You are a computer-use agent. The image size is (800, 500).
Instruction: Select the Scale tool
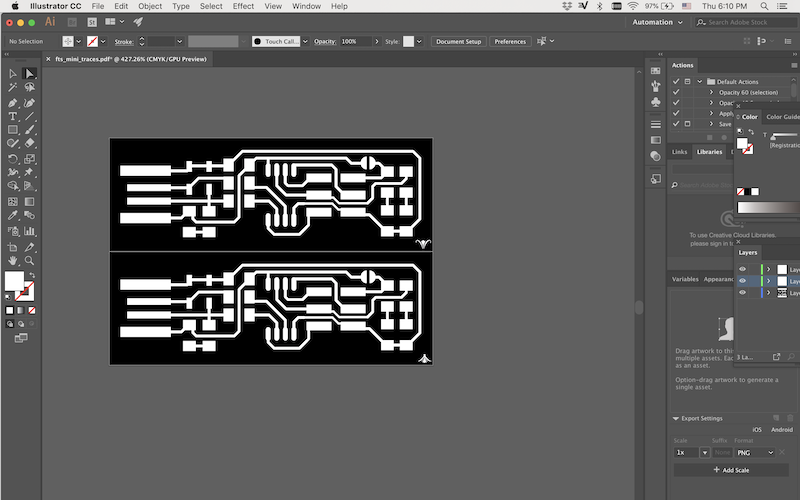pyautogui.click(x=30, y=159)
